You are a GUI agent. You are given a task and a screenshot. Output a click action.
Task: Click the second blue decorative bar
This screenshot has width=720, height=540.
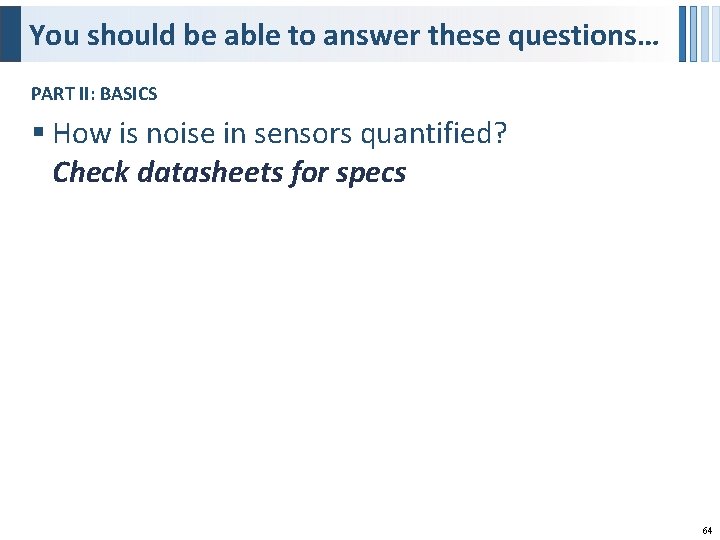693,33
